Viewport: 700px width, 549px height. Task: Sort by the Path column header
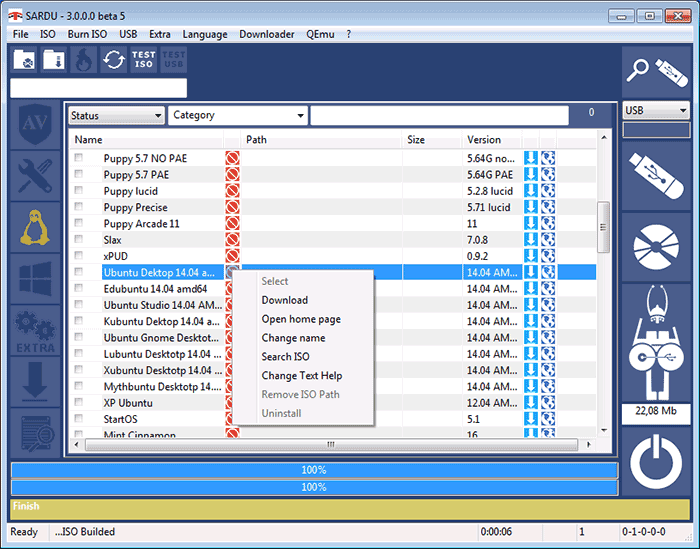(x=321, y=140)
